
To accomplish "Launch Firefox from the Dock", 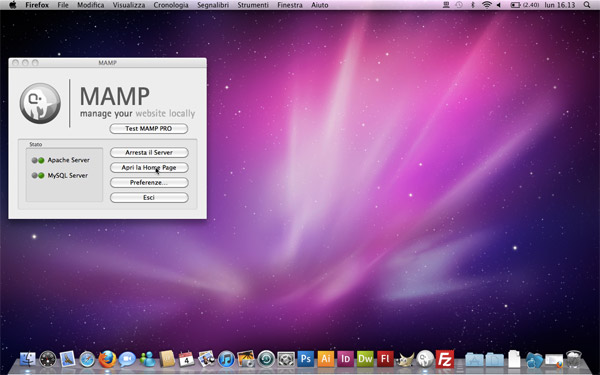I will [x=107, y=359].
